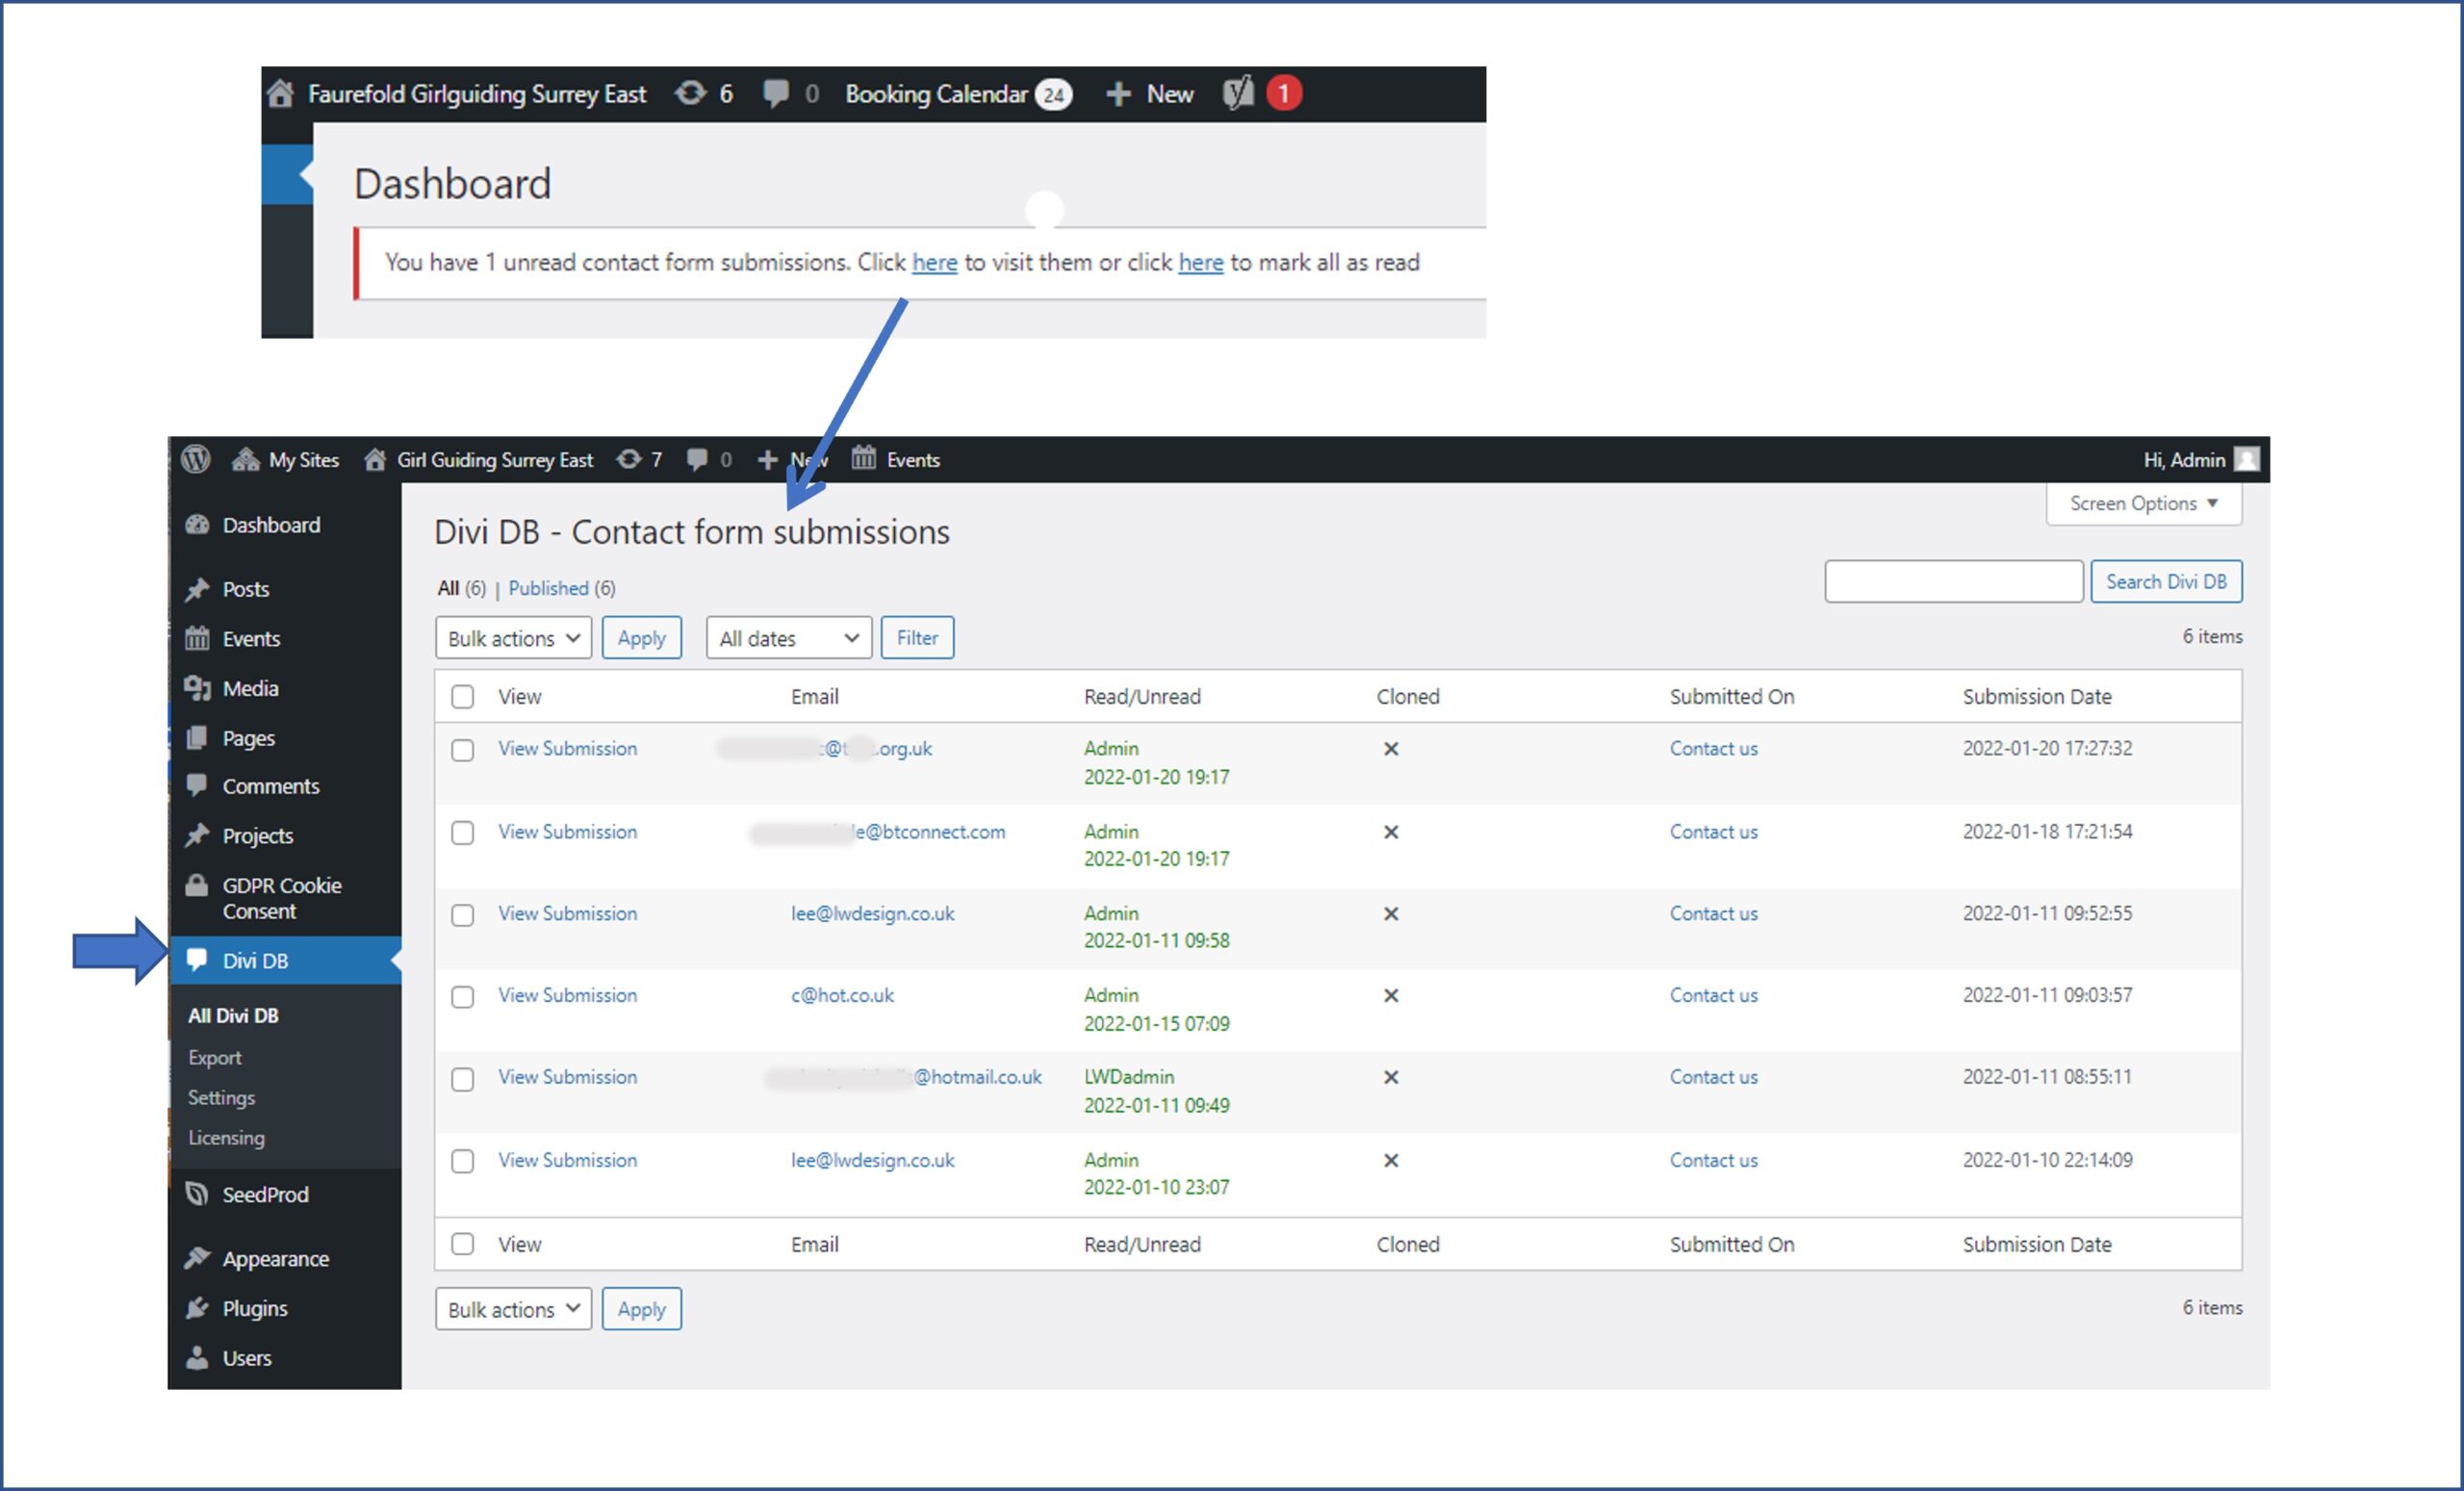The image size is (2464, 1491).
Task: Select the Published (6) filter
Action: [x=562, y=588]
